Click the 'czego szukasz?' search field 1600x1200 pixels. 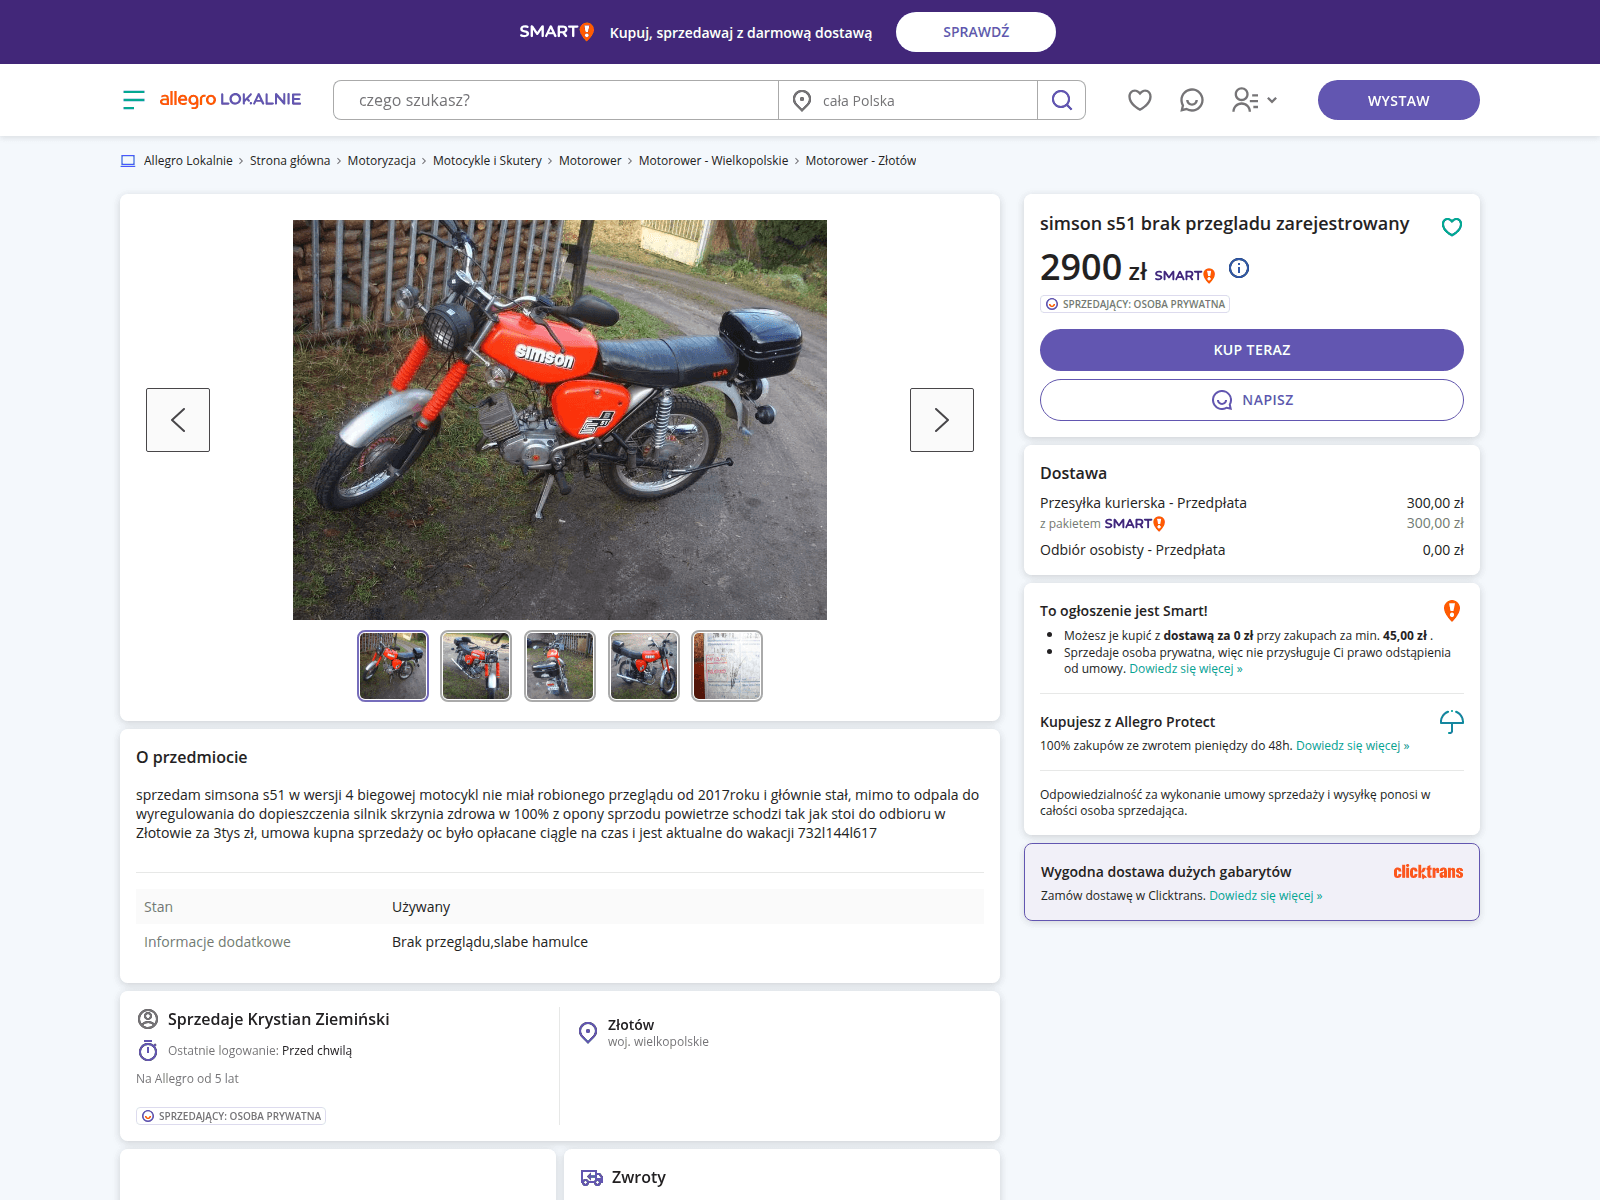click(x=556, y=100)
